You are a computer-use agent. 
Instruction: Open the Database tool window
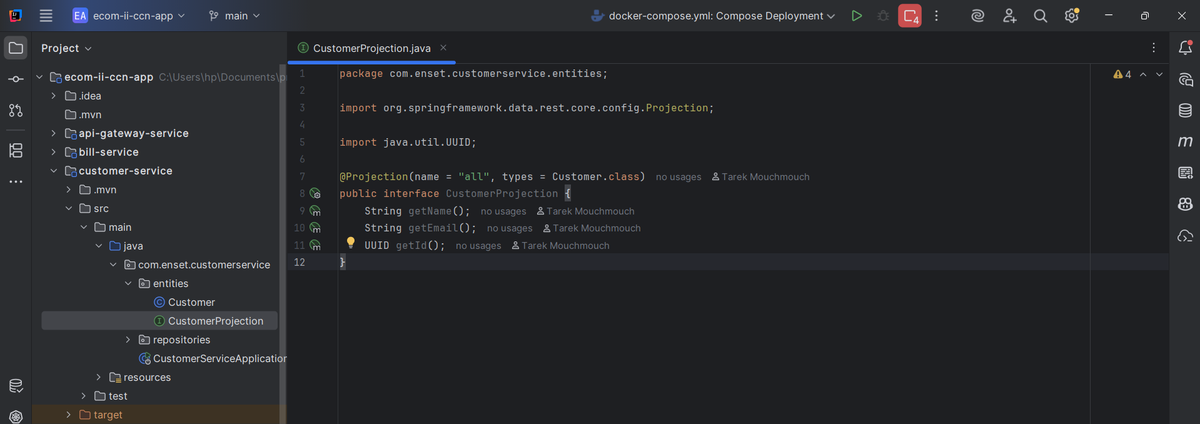1185,110
